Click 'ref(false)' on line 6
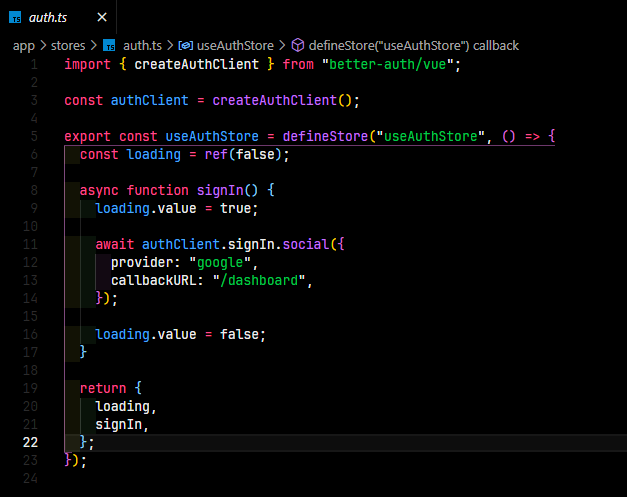 243,154
